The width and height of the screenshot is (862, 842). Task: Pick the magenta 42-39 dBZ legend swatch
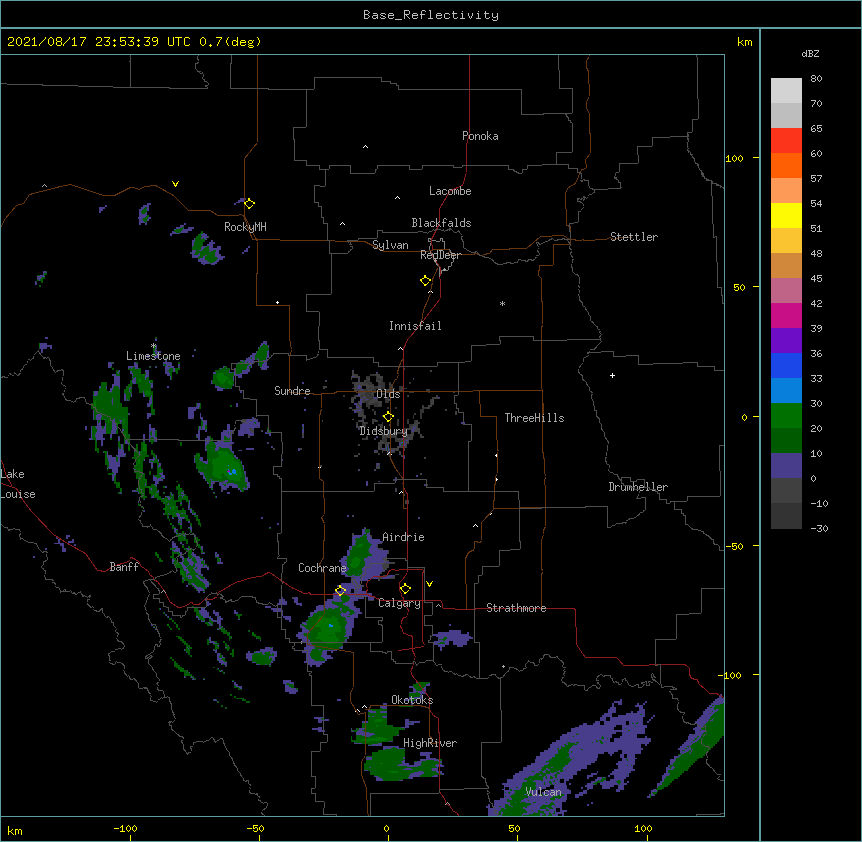click(786, 316)
